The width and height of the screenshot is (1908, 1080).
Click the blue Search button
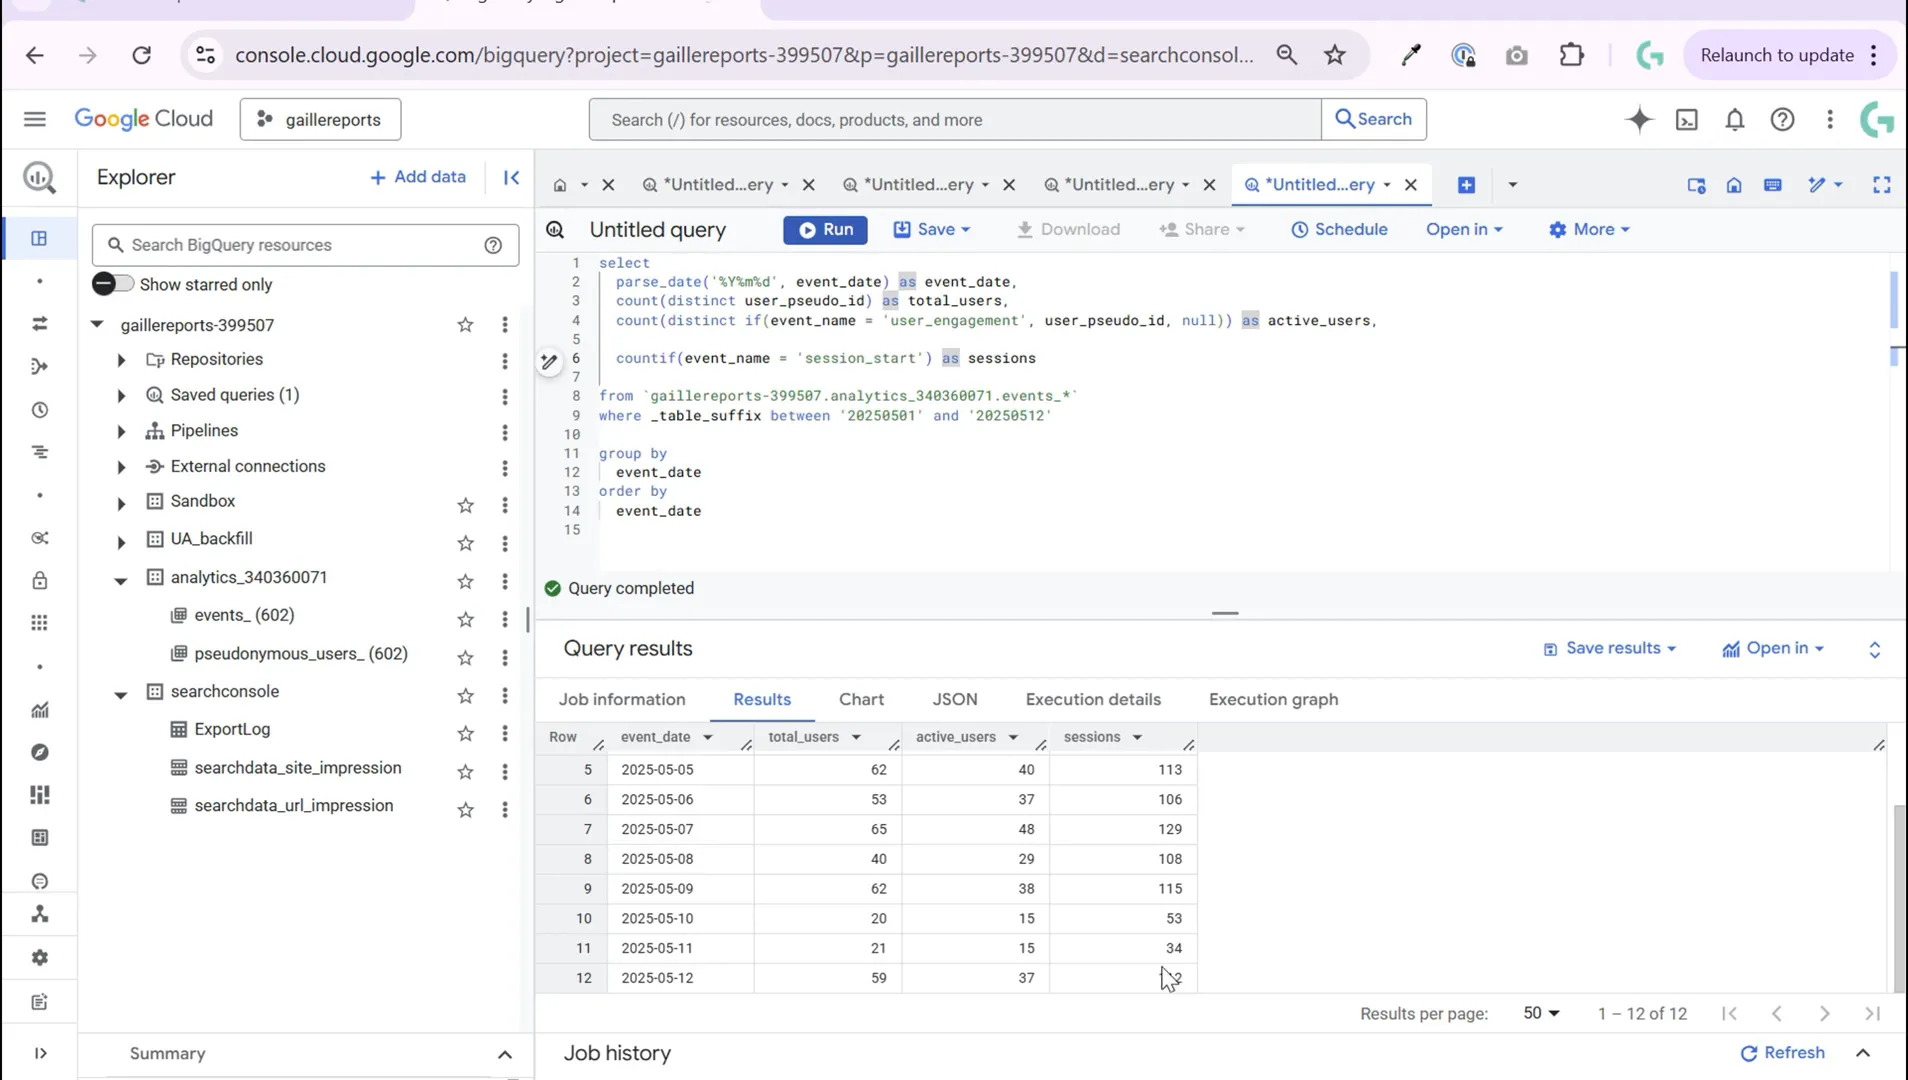1374,119
